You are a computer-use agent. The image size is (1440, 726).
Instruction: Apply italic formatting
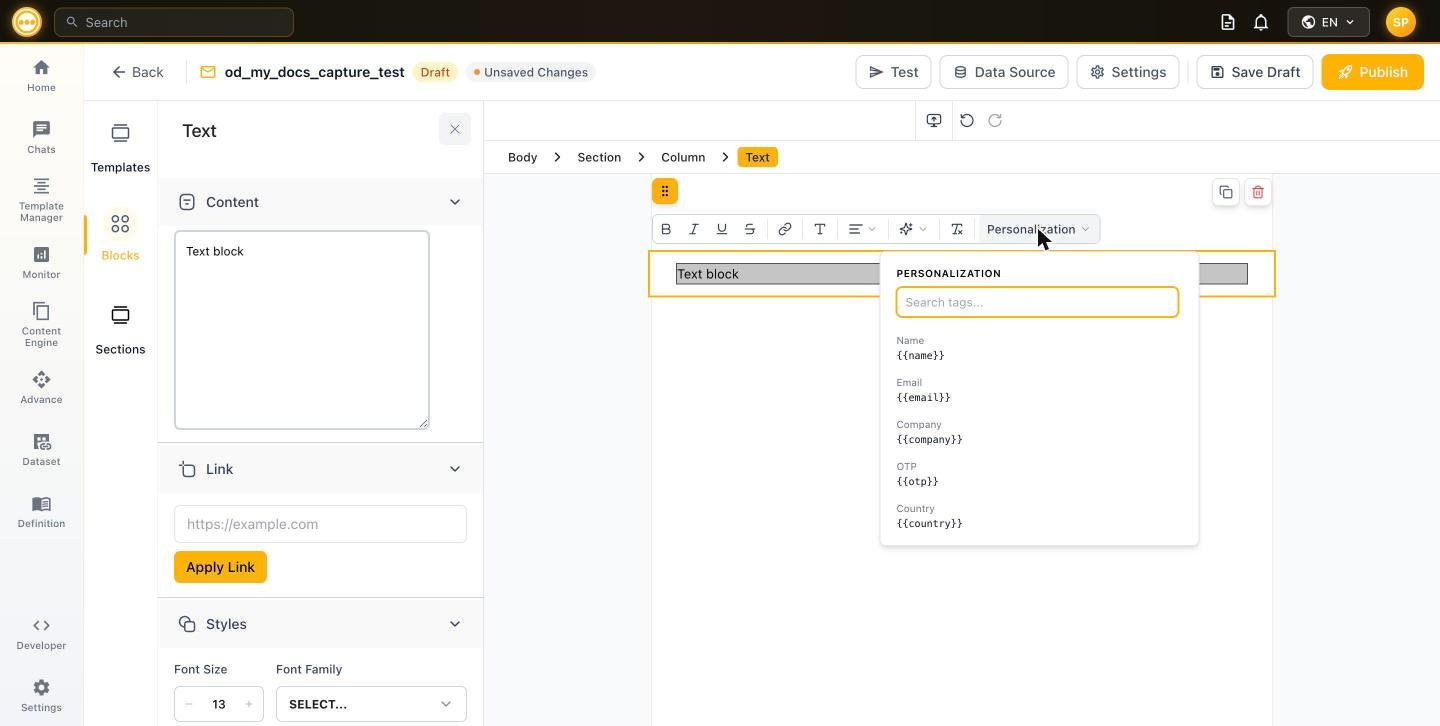coord(694,229)
